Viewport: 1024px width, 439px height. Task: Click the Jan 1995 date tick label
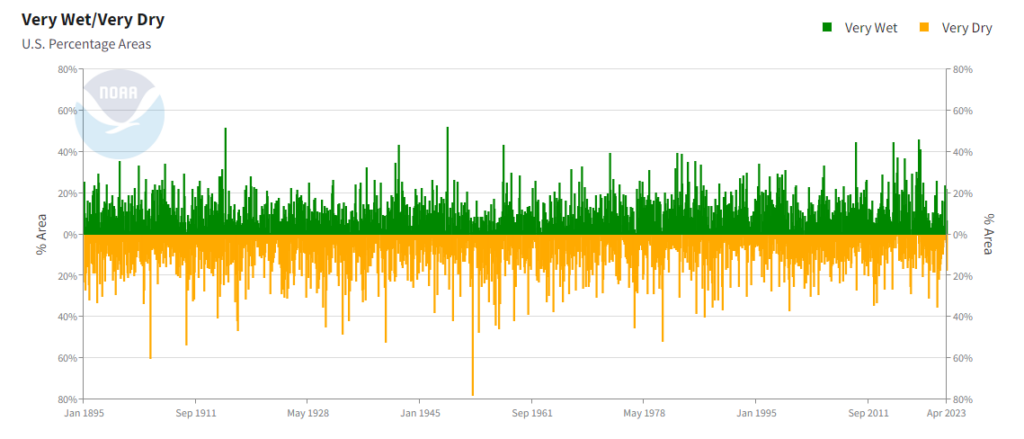[x=757, y=412]
